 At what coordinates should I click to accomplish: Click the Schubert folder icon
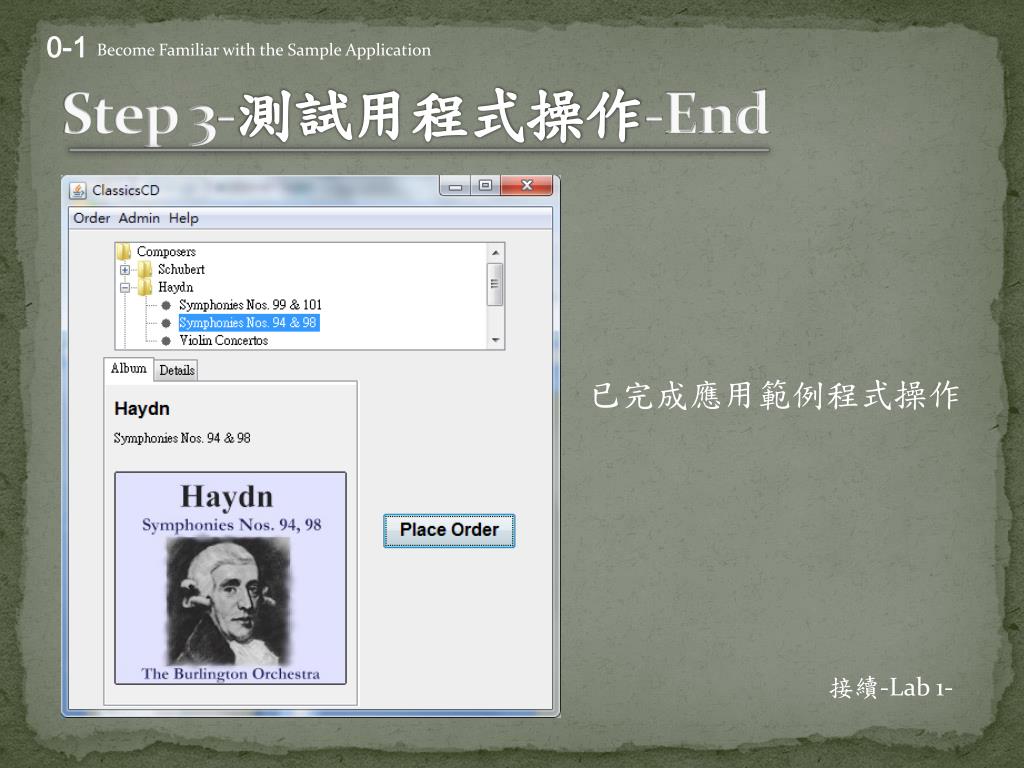pos(145,269)
